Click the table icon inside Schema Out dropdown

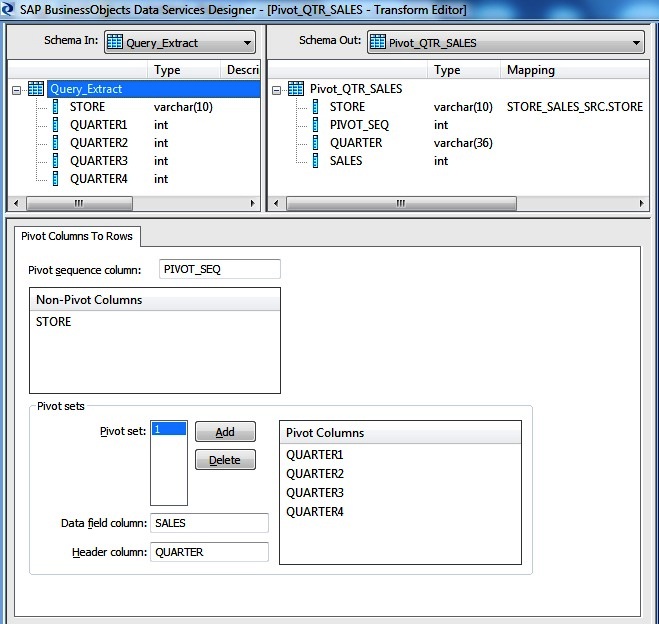point(377,42)
